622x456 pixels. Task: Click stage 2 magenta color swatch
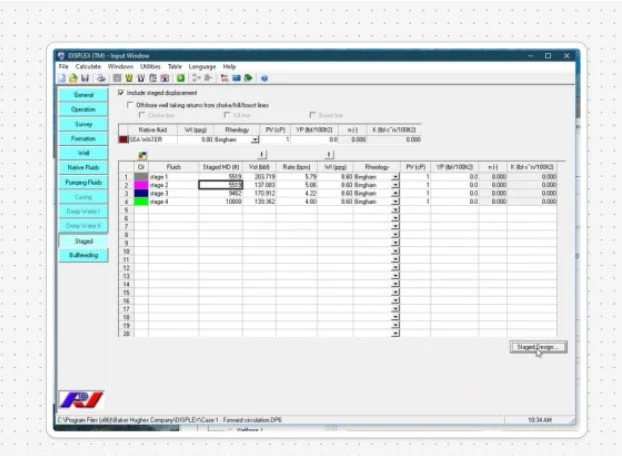(141, 185)
